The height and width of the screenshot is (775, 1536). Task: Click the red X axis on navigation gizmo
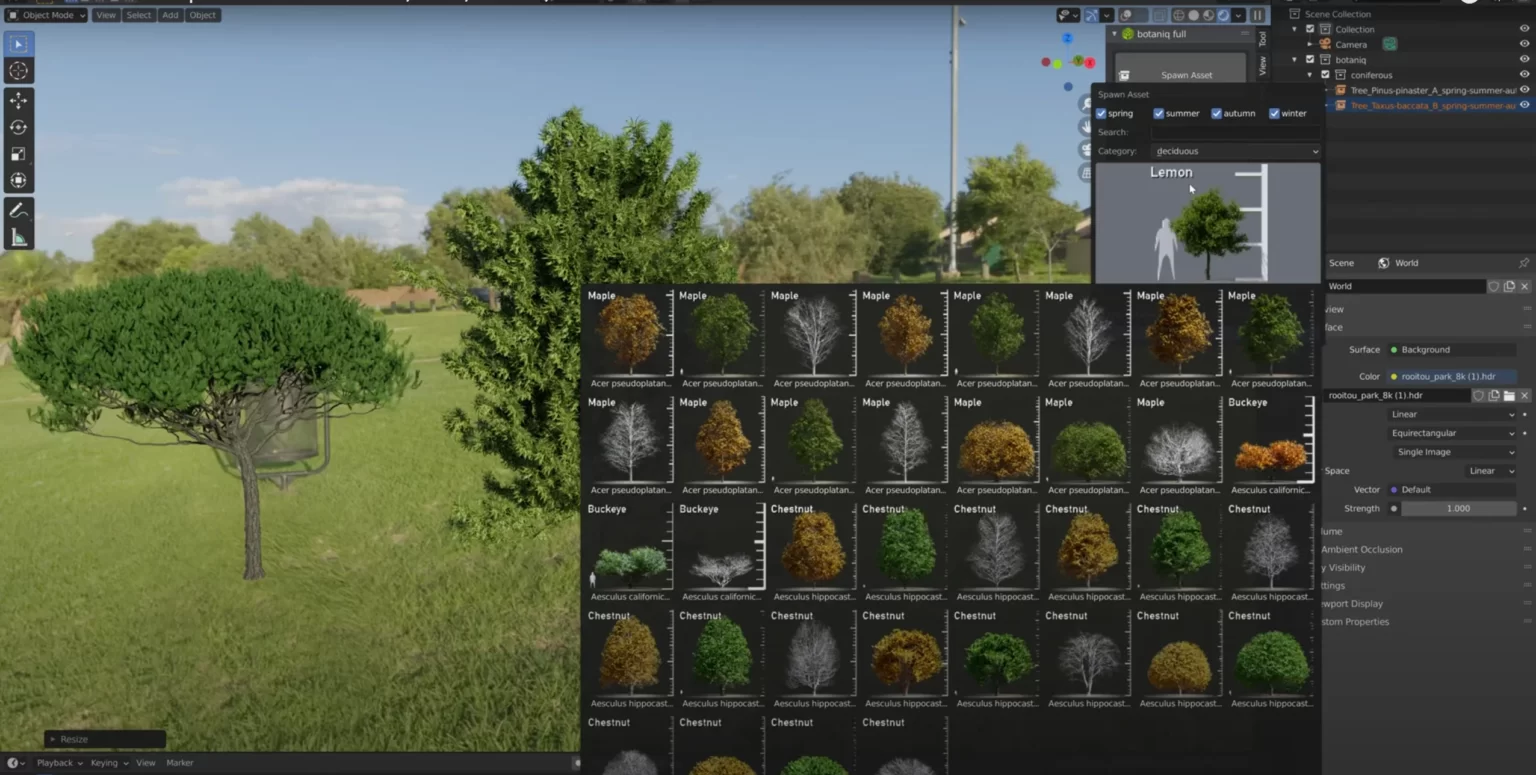click(x=1090, y=62)
